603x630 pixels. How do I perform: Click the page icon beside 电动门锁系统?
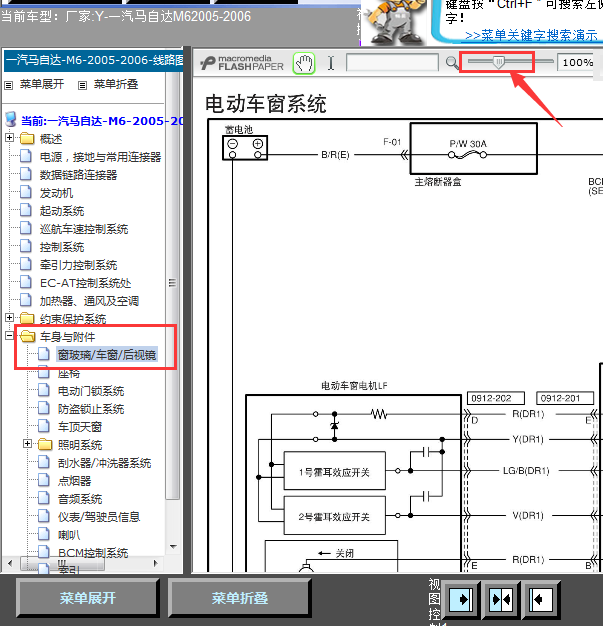(43, 390)
